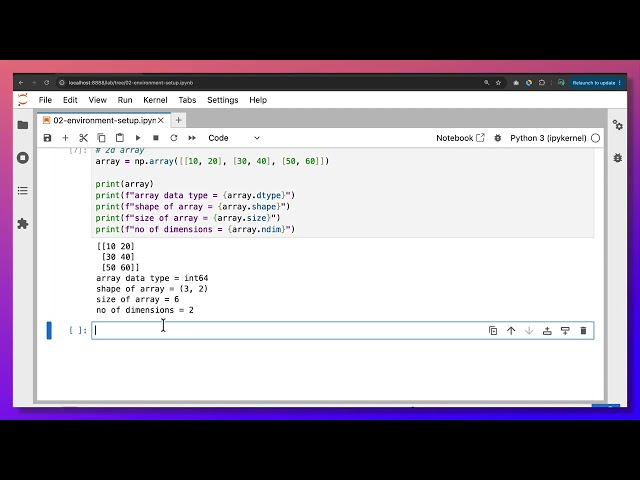Open the Tabs menu
The image size is (640, 480).
[187, 100]
